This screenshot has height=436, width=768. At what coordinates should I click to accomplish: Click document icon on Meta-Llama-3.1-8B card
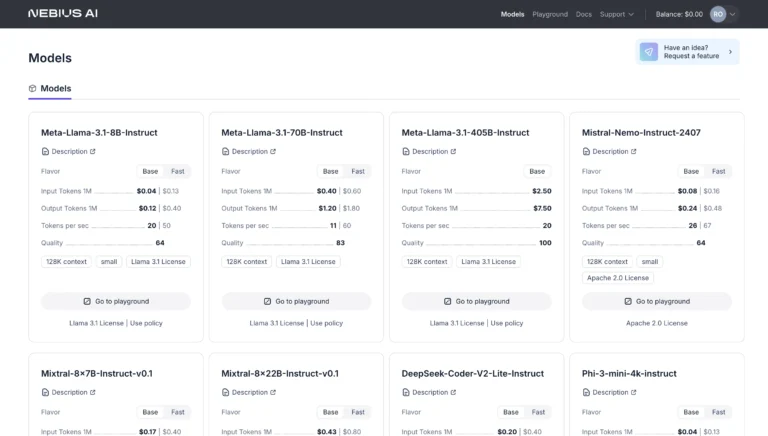tap(45, 151)
